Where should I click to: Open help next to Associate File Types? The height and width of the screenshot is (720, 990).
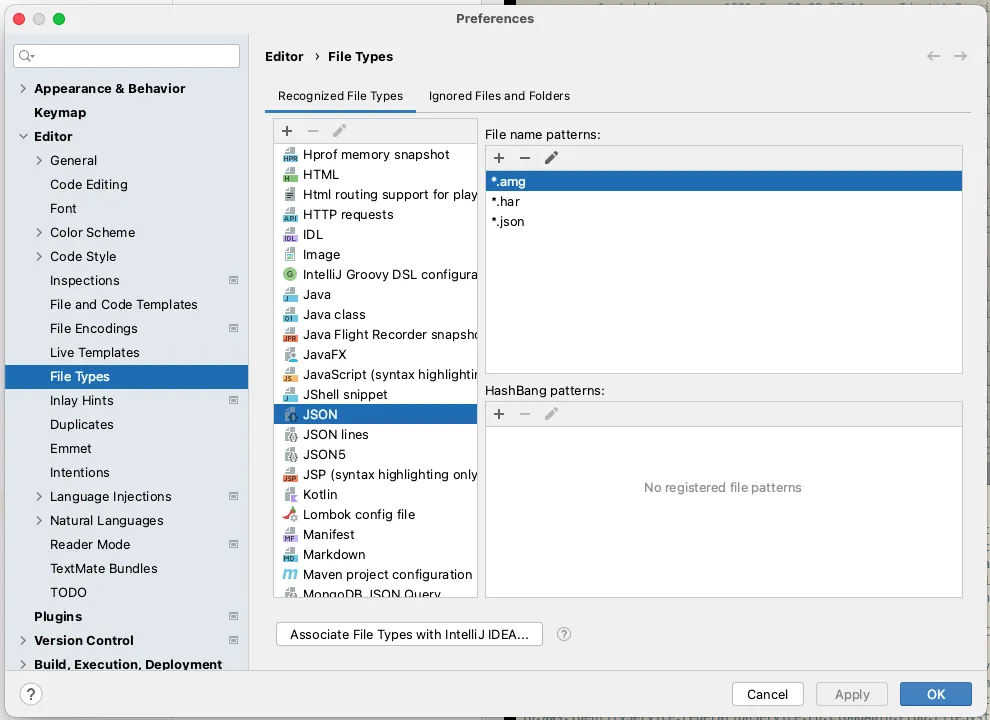pyautogui.click(x=564, y=634)
